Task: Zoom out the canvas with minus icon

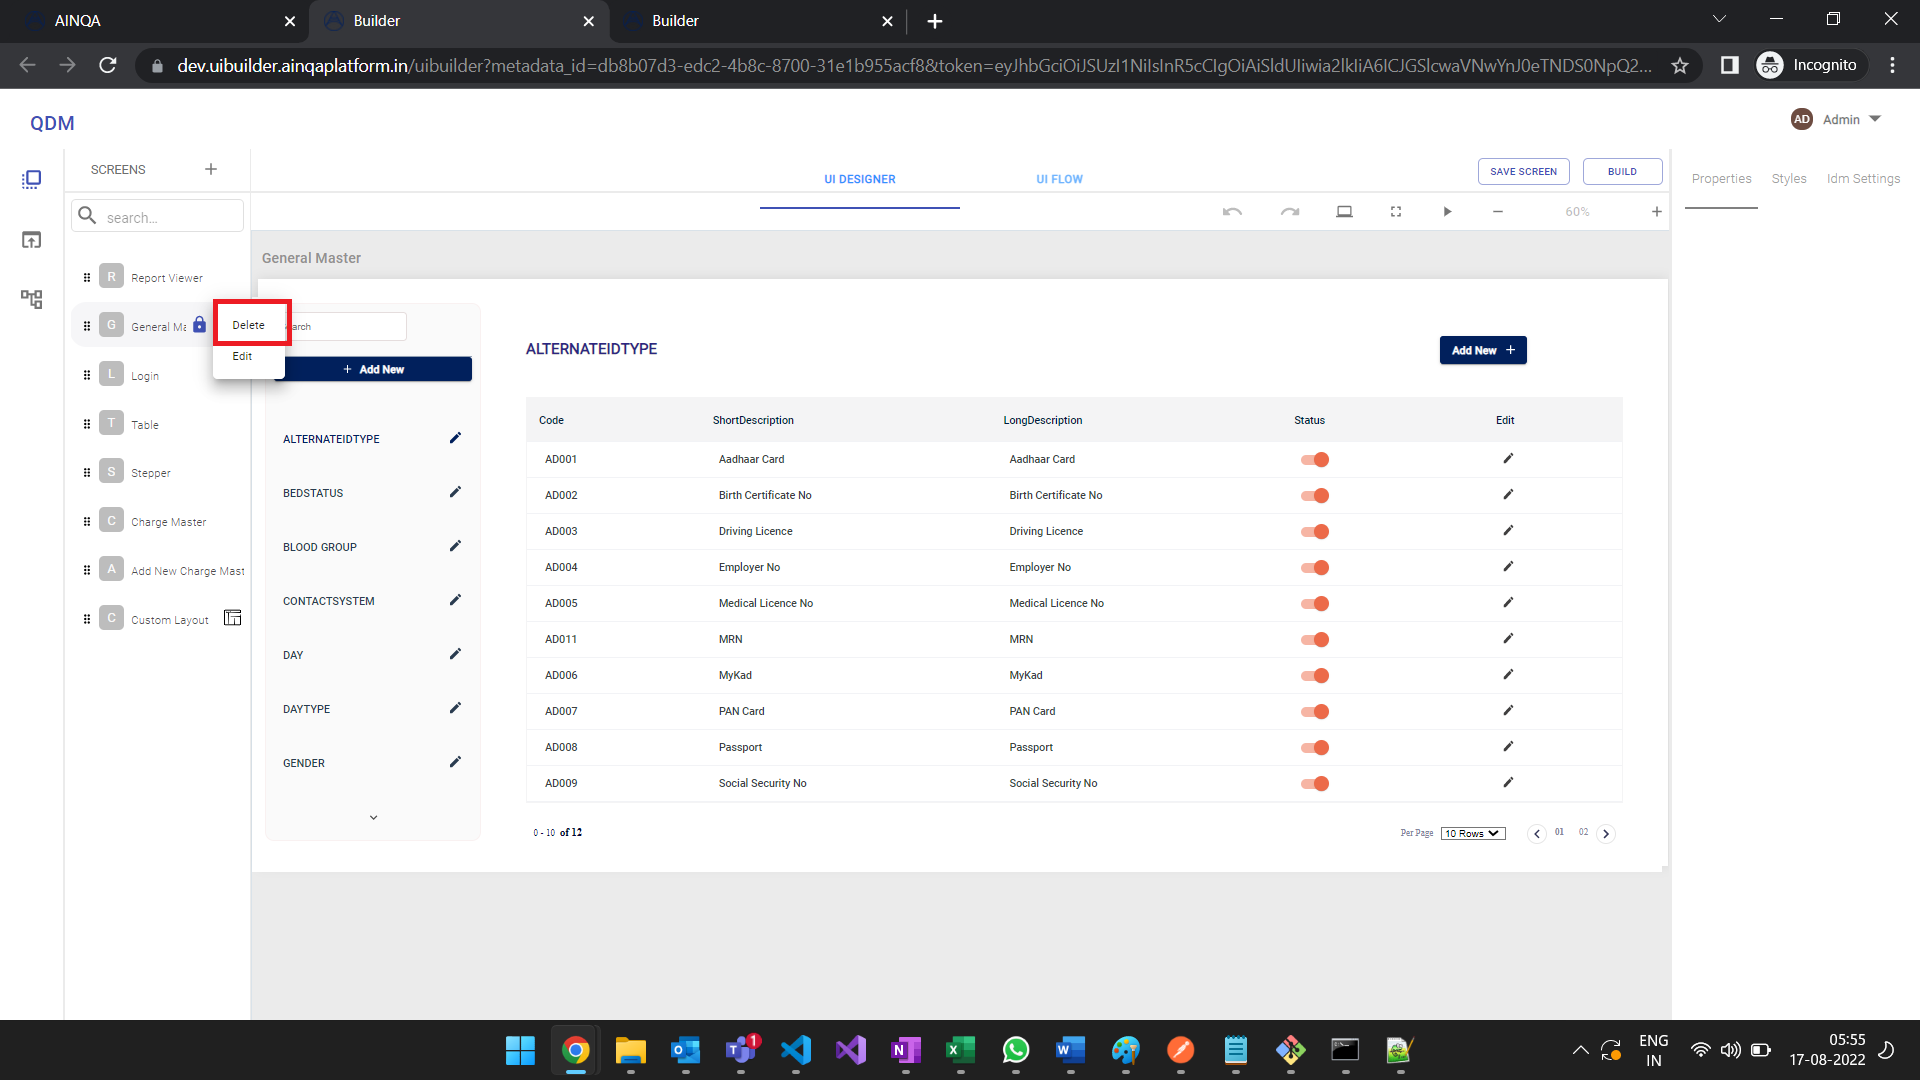Action: tap(1498, 212)
